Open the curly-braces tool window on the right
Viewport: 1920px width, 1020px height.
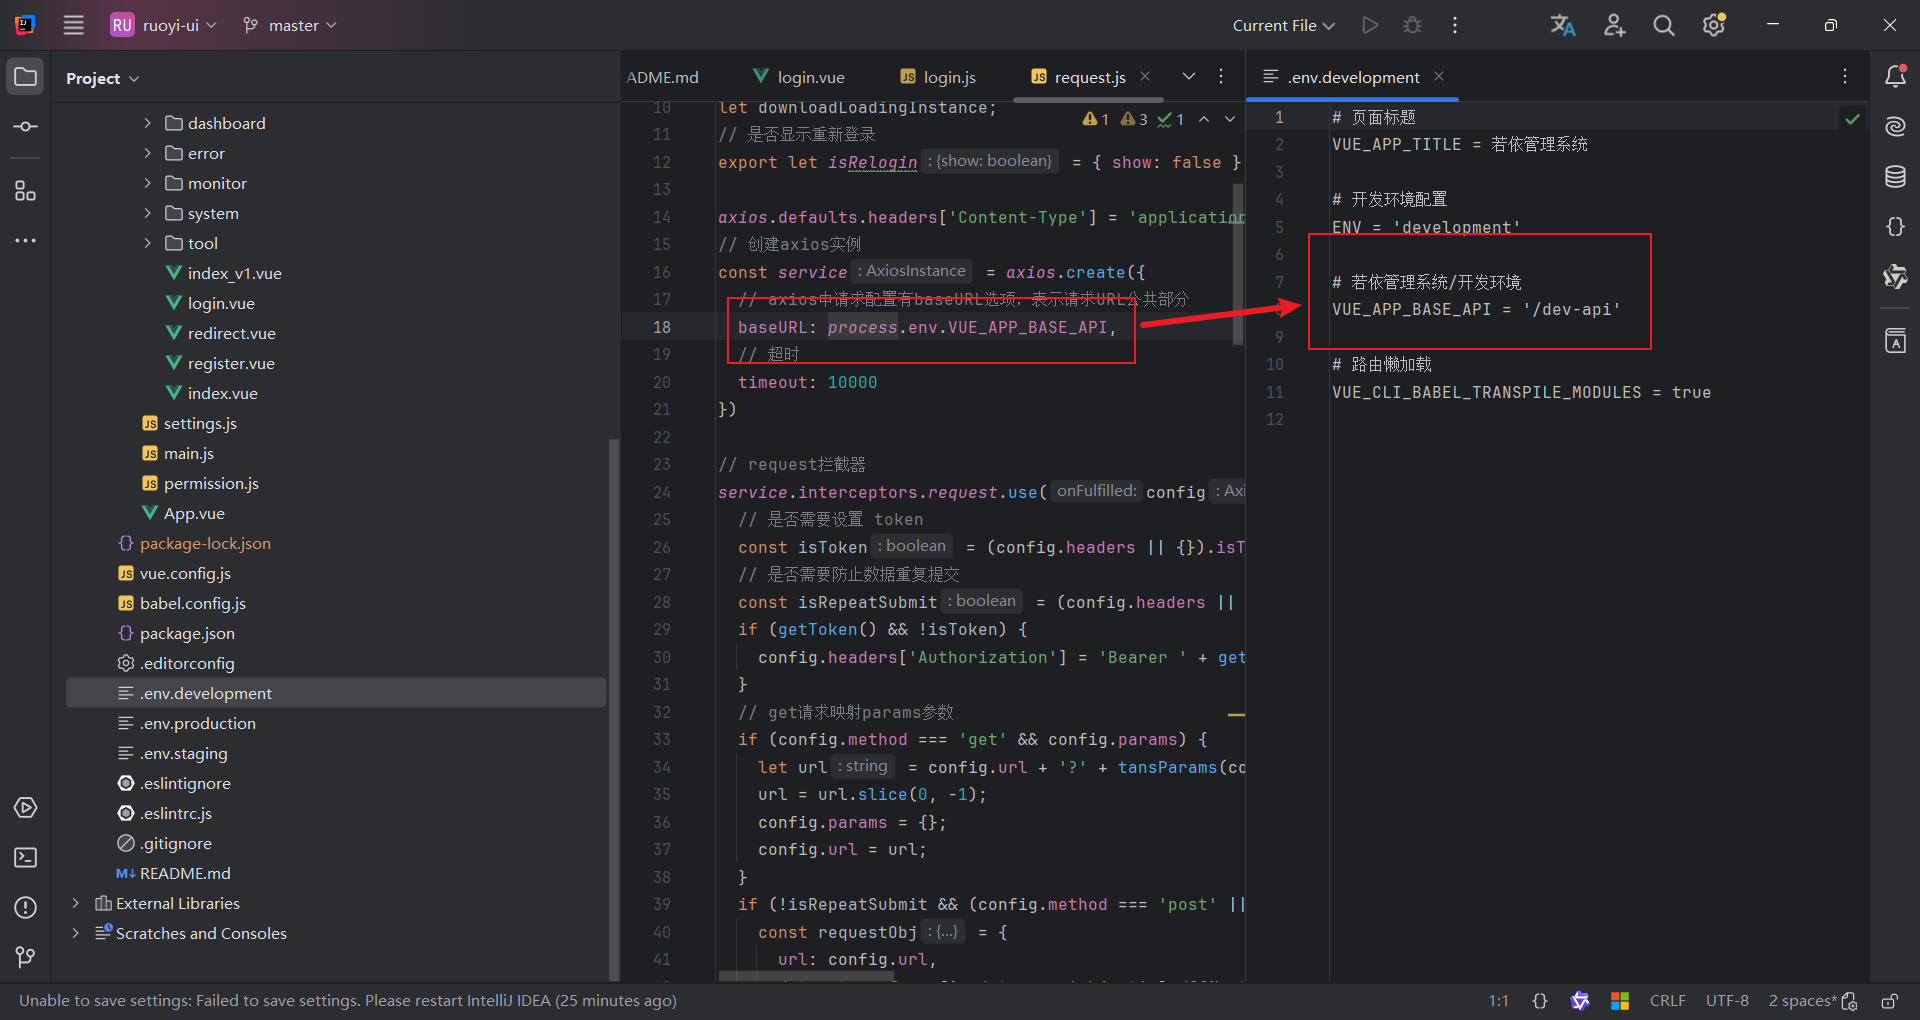coord(1895,227)
